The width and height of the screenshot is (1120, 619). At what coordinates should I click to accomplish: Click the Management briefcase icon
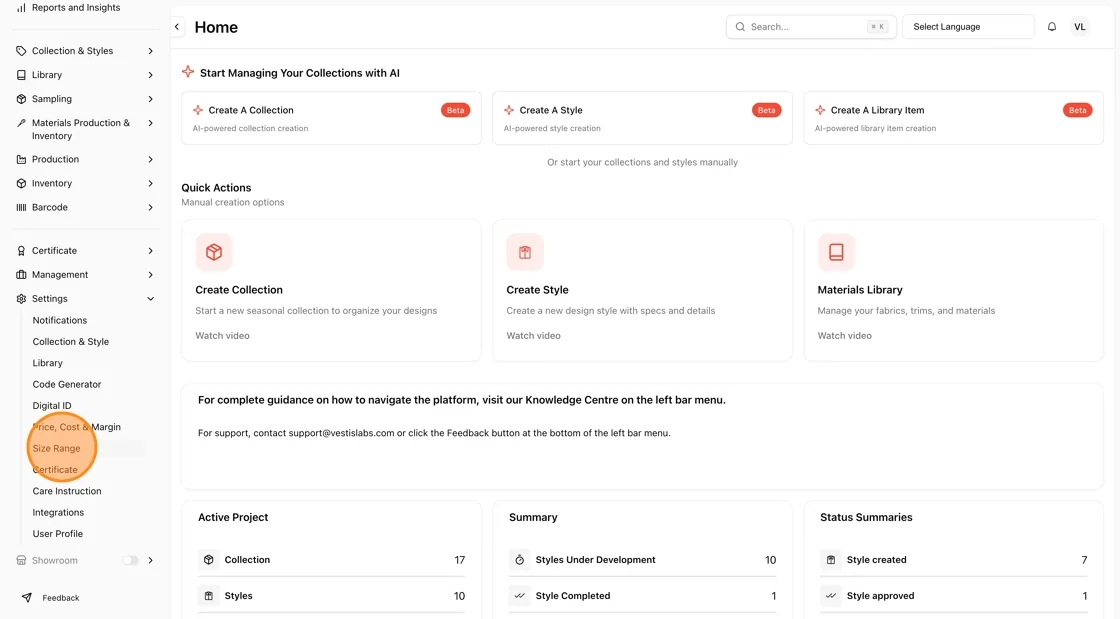click(x=21, y=275)
